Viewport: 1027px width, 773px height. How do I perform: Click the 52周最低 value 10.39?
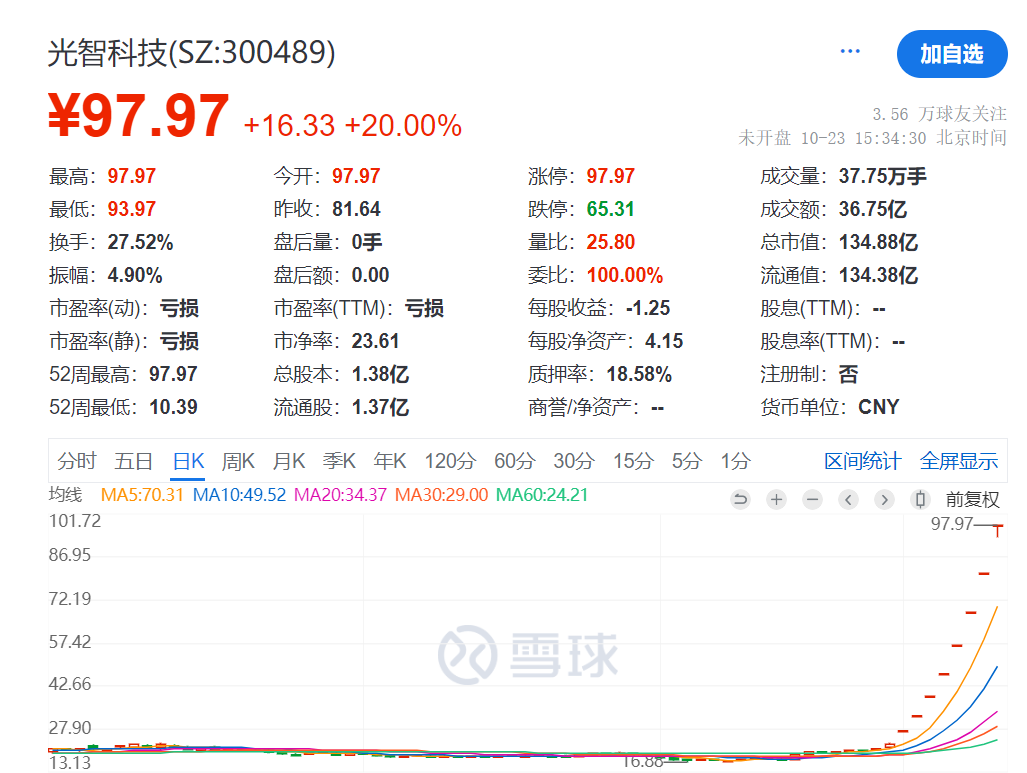coord(174,407)
